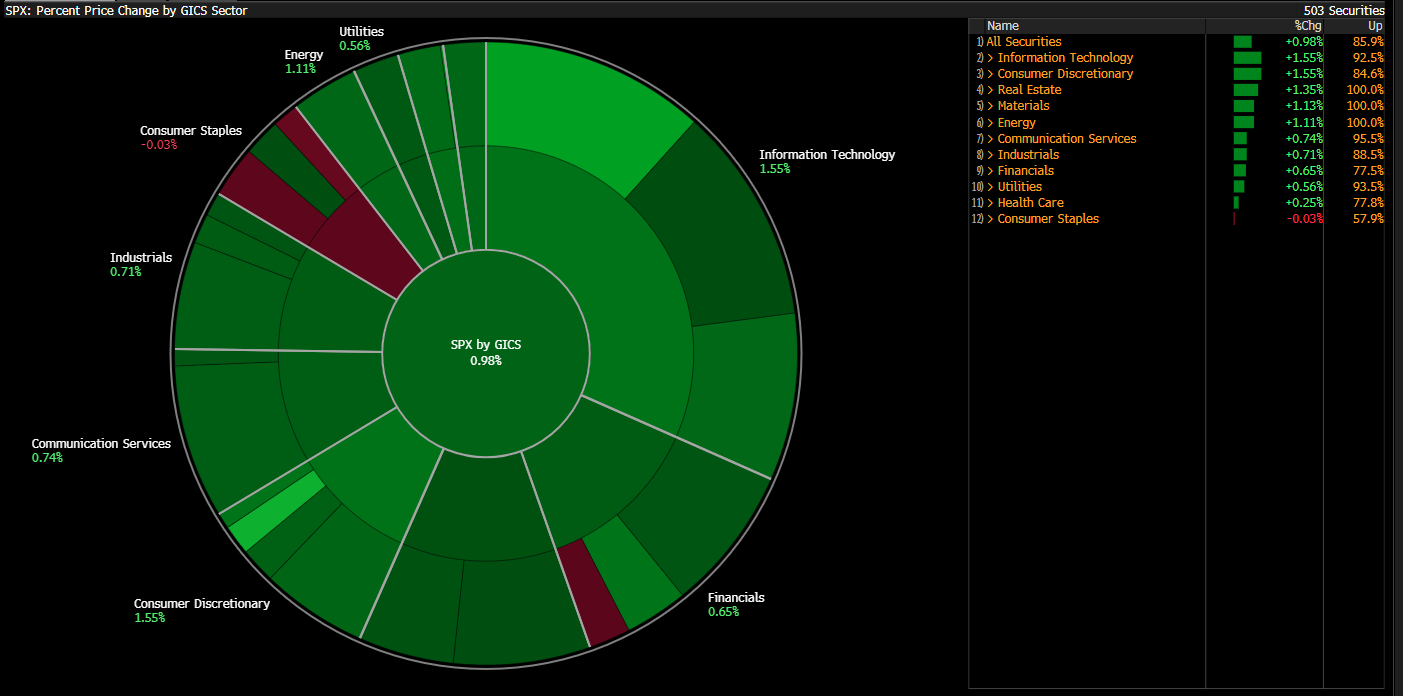Select the Information Technology label beside the chart
The image size is (1403, 696).
pos(826,155)
